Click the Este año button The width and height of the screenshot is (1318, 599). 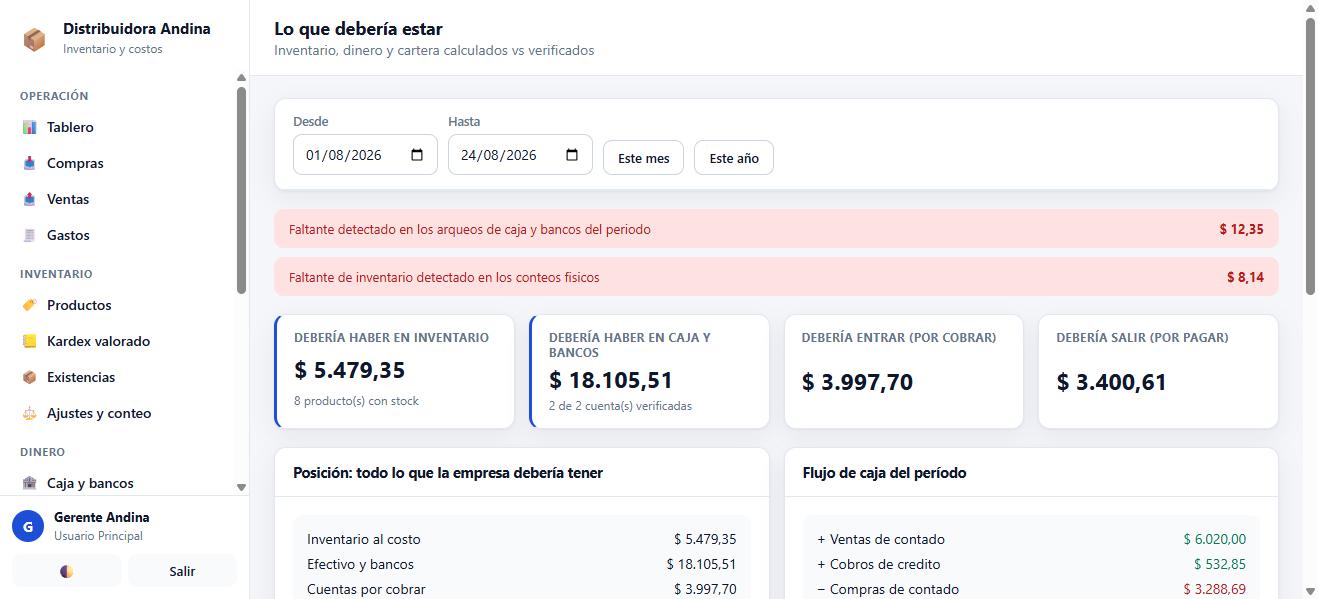click(x=734, y=158)
